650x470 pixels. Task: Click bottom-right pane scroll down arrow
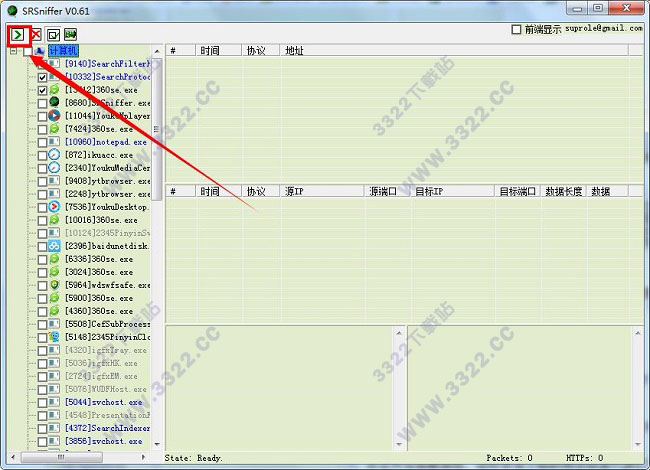[638, 444]
